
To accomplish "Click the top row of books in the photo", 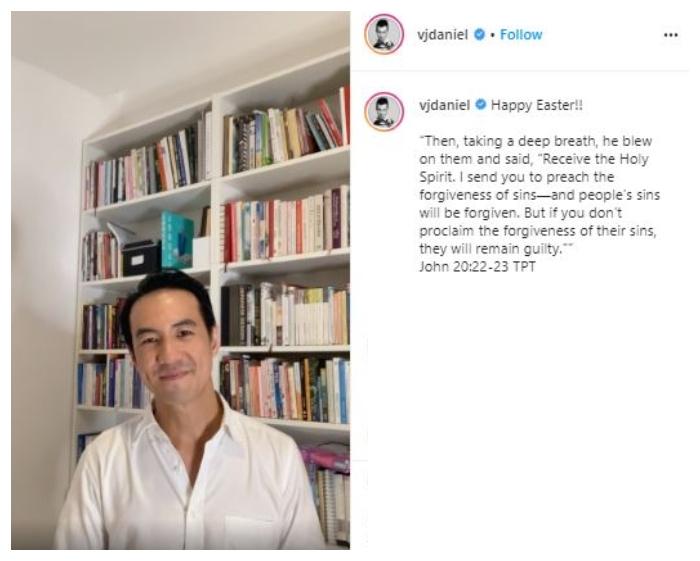I will (x=217, y=147).
